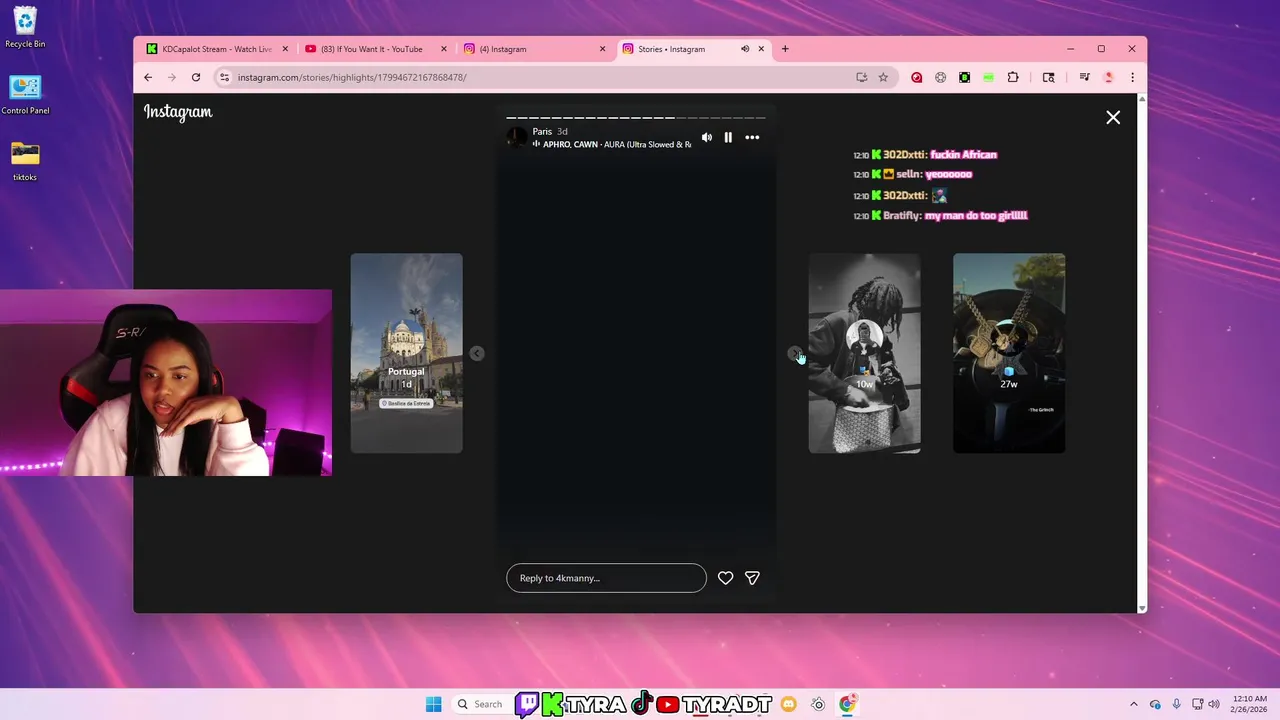1280x720 pixels.
Task: Open the tab search icon
Action: point(1048,77)
